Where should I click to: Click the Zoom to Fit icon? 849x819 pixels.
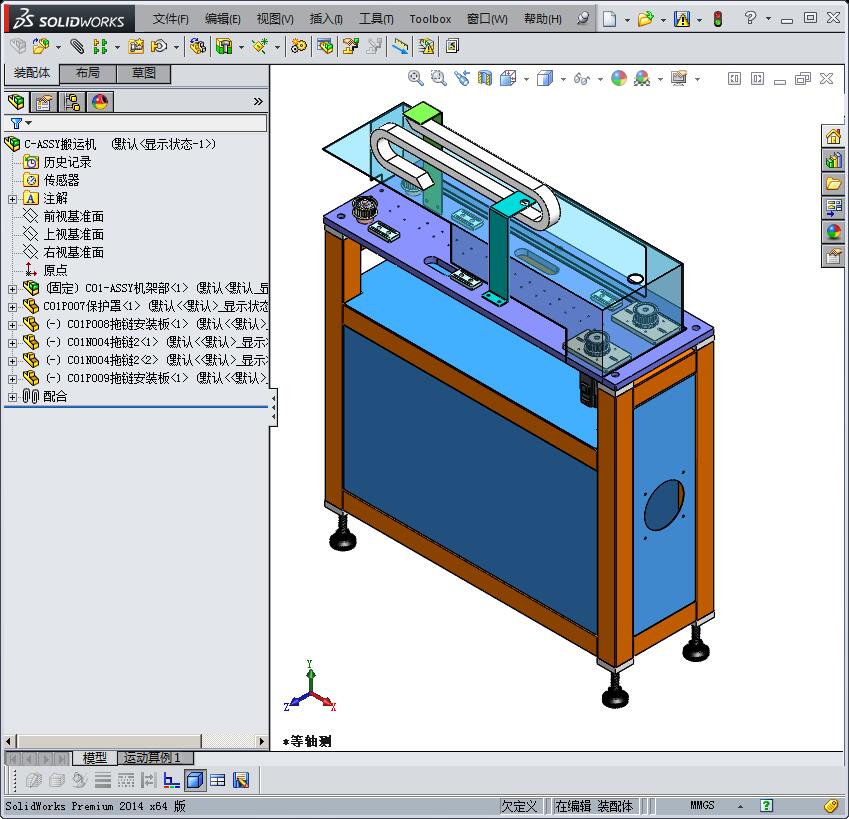point(415,78)
